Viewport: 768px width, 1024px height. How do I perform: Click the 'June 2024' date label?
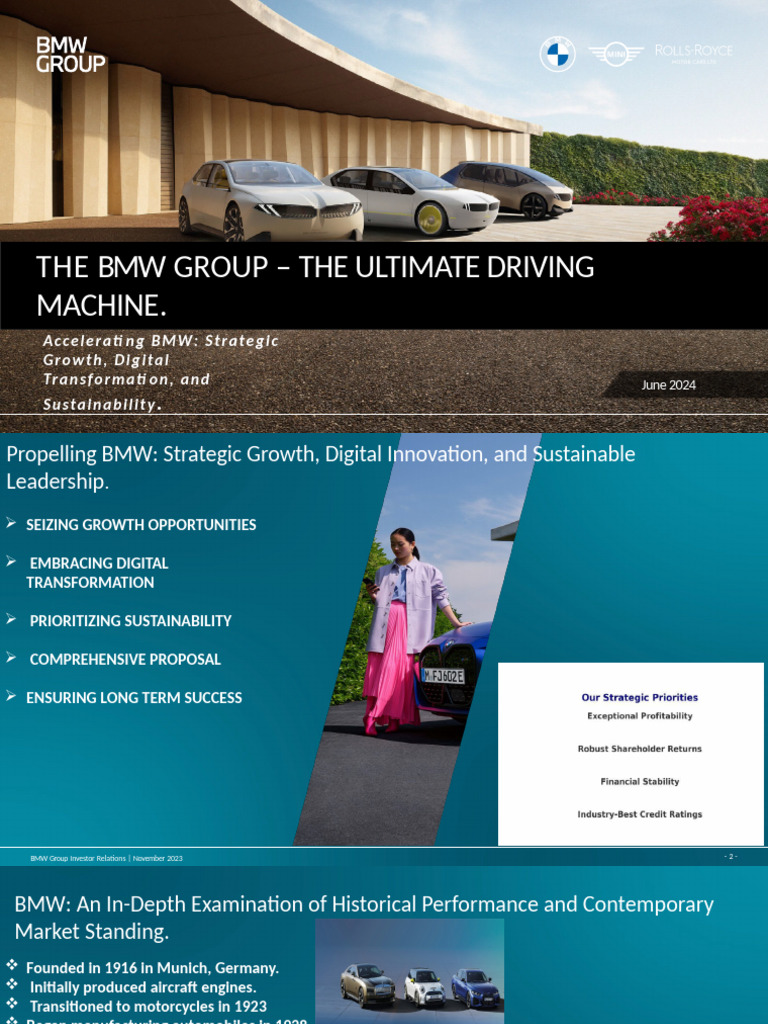(668, 385)
